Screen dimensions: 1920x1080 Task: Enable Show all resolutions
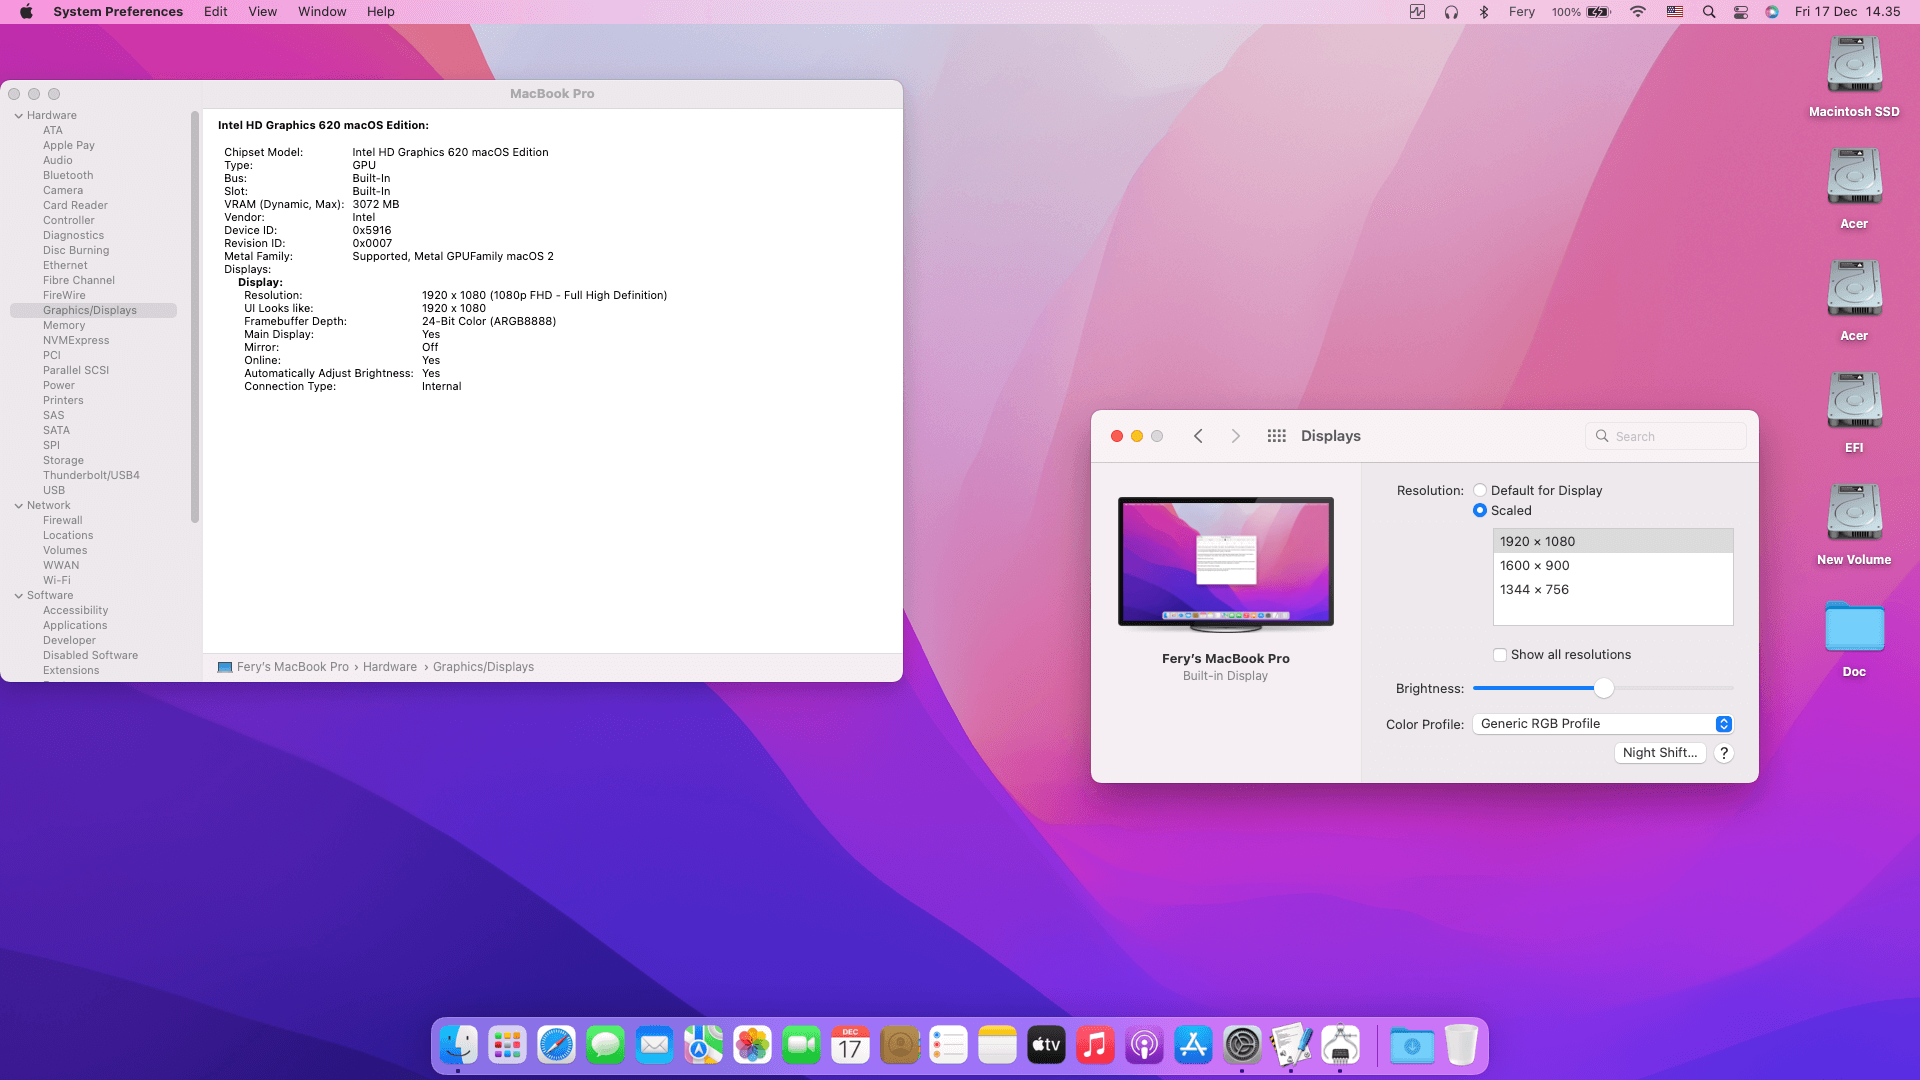tap(1500, 654)
